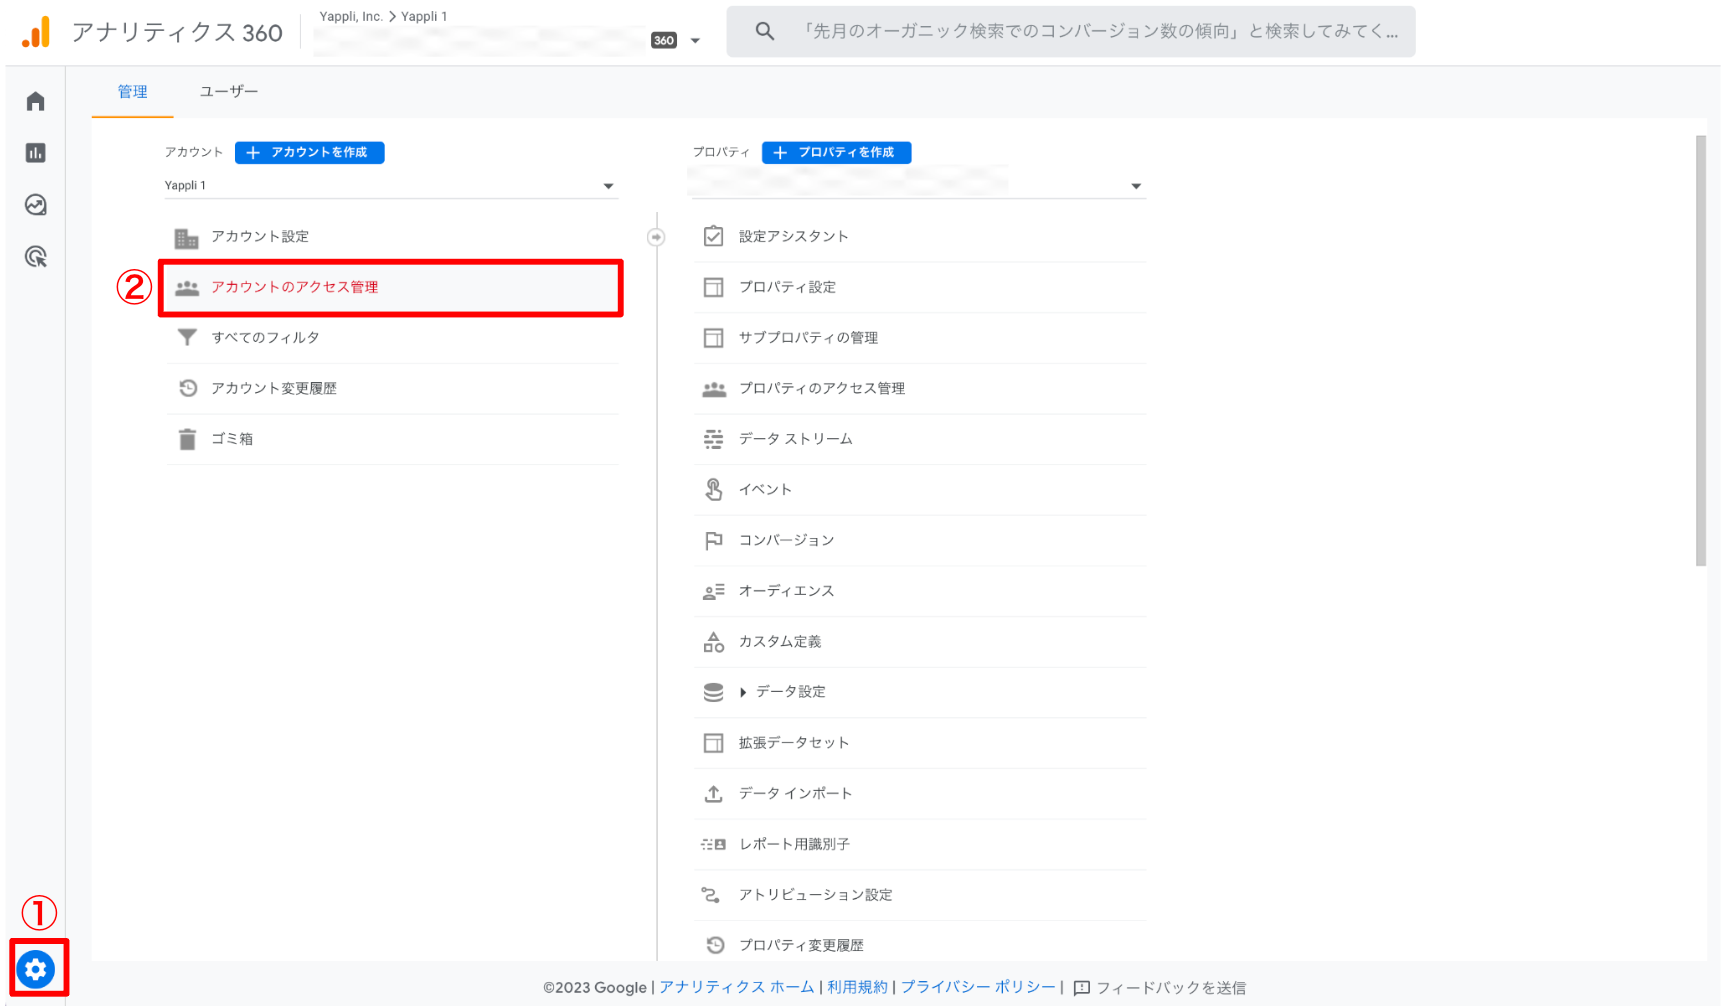Select アカウント設定 menu item
1736x1006 pixels.
(394, 237)
